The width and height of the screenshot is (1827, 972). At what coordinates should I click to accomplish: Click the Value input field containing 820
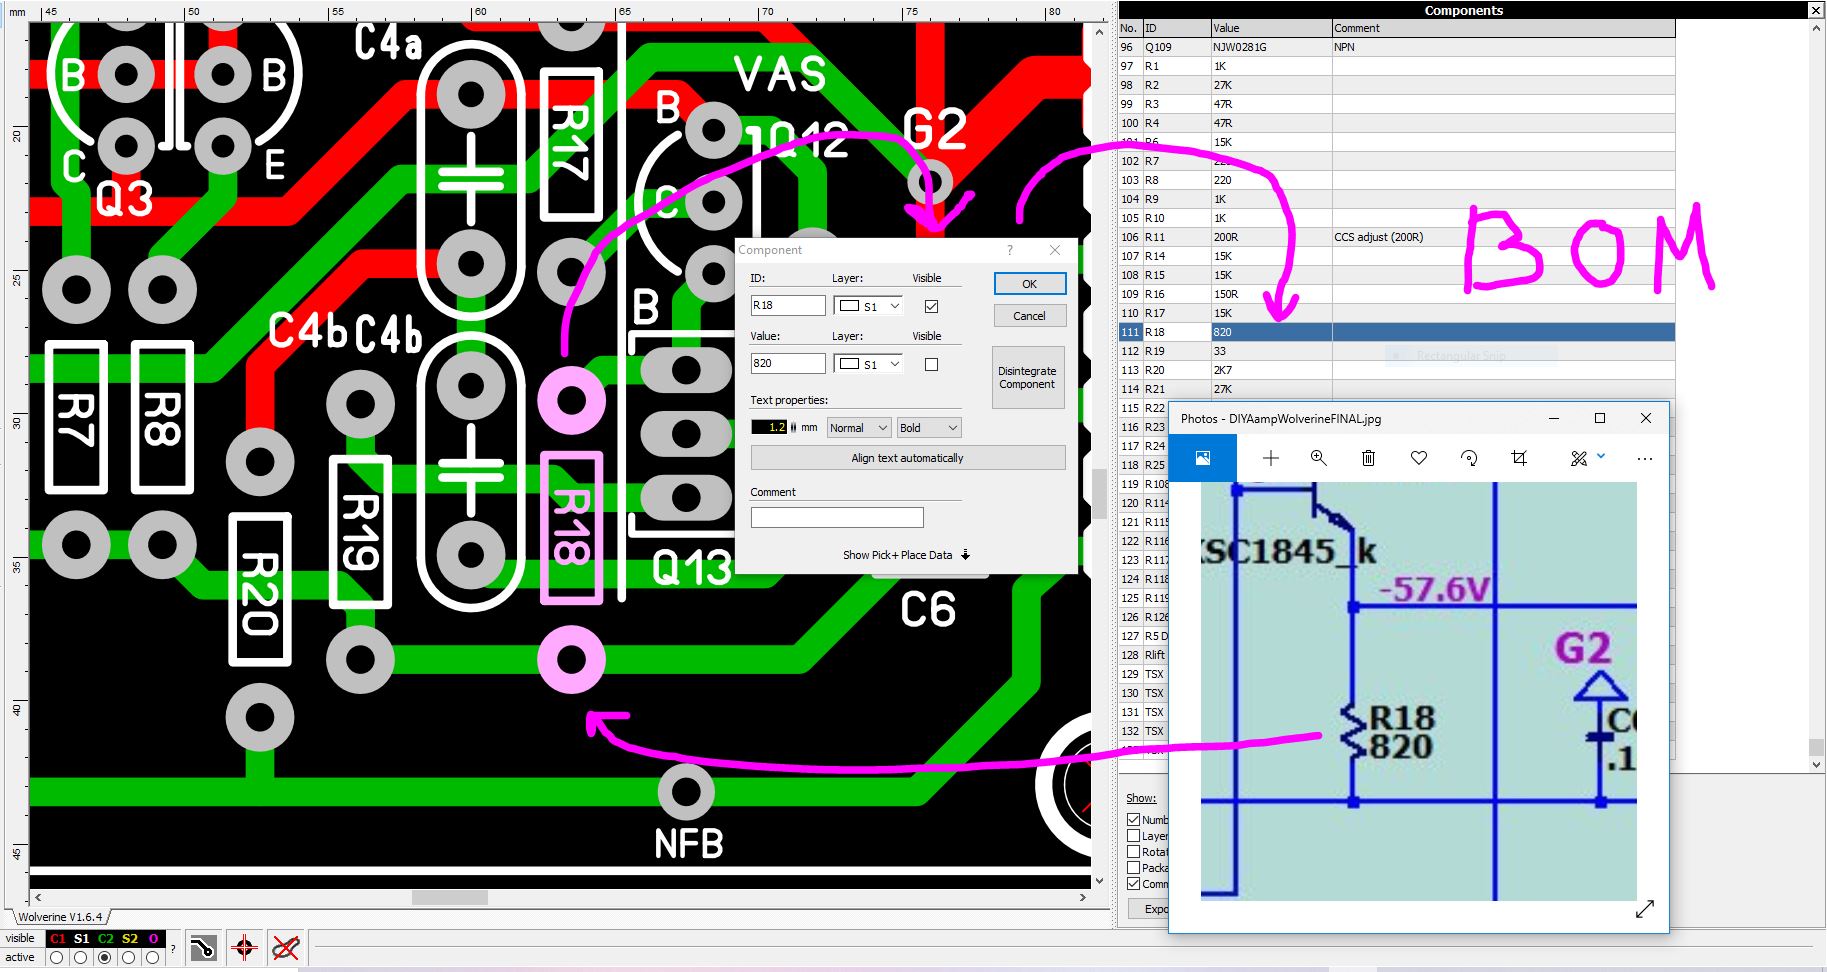click(x=788, y=364)
